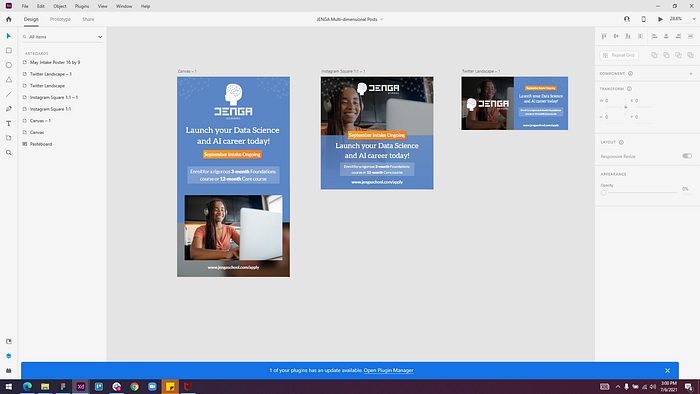Apply Intersect boolean operation
This screenshot has width=700, height=394.
(x=678, y=55)
